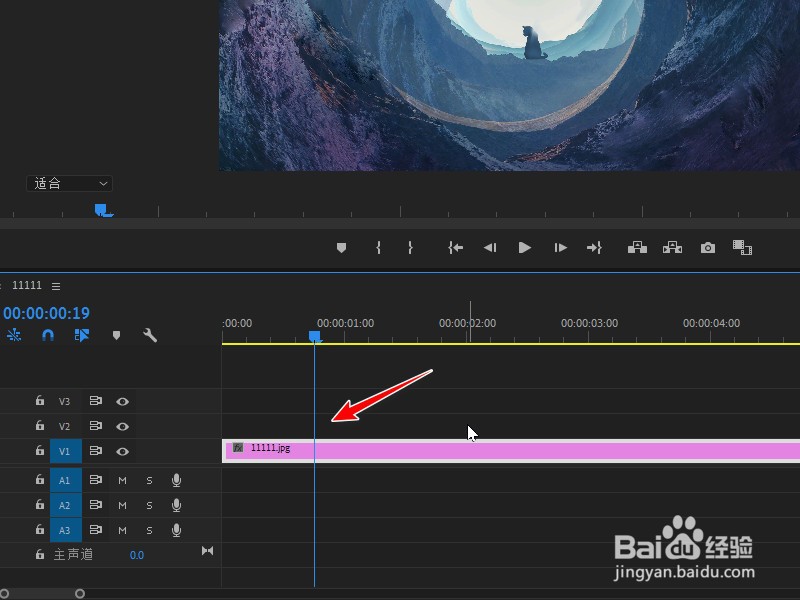This screenshot has height=600, width=800.
Task: Select the 11111.jpg clip on V1
Action: pos(511,451)
